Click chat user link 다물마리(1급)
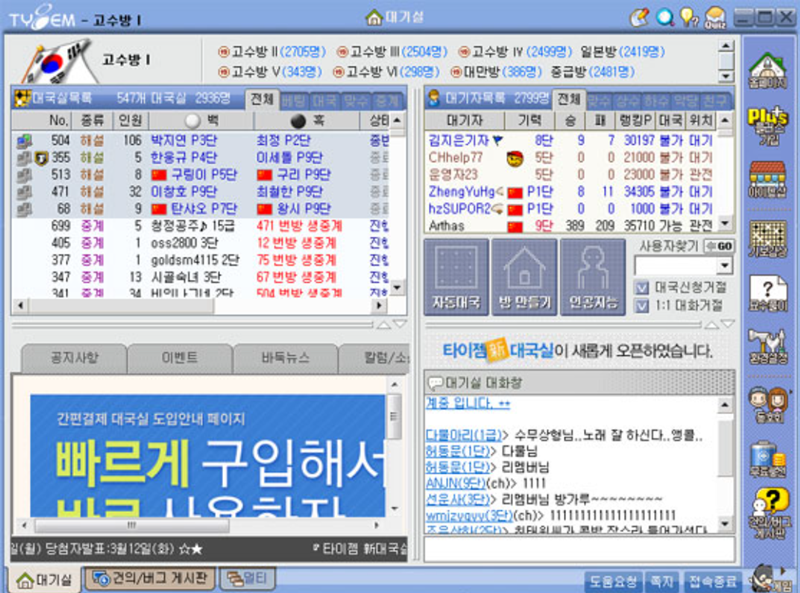This screenshot has width=800, height=593. 463,435
